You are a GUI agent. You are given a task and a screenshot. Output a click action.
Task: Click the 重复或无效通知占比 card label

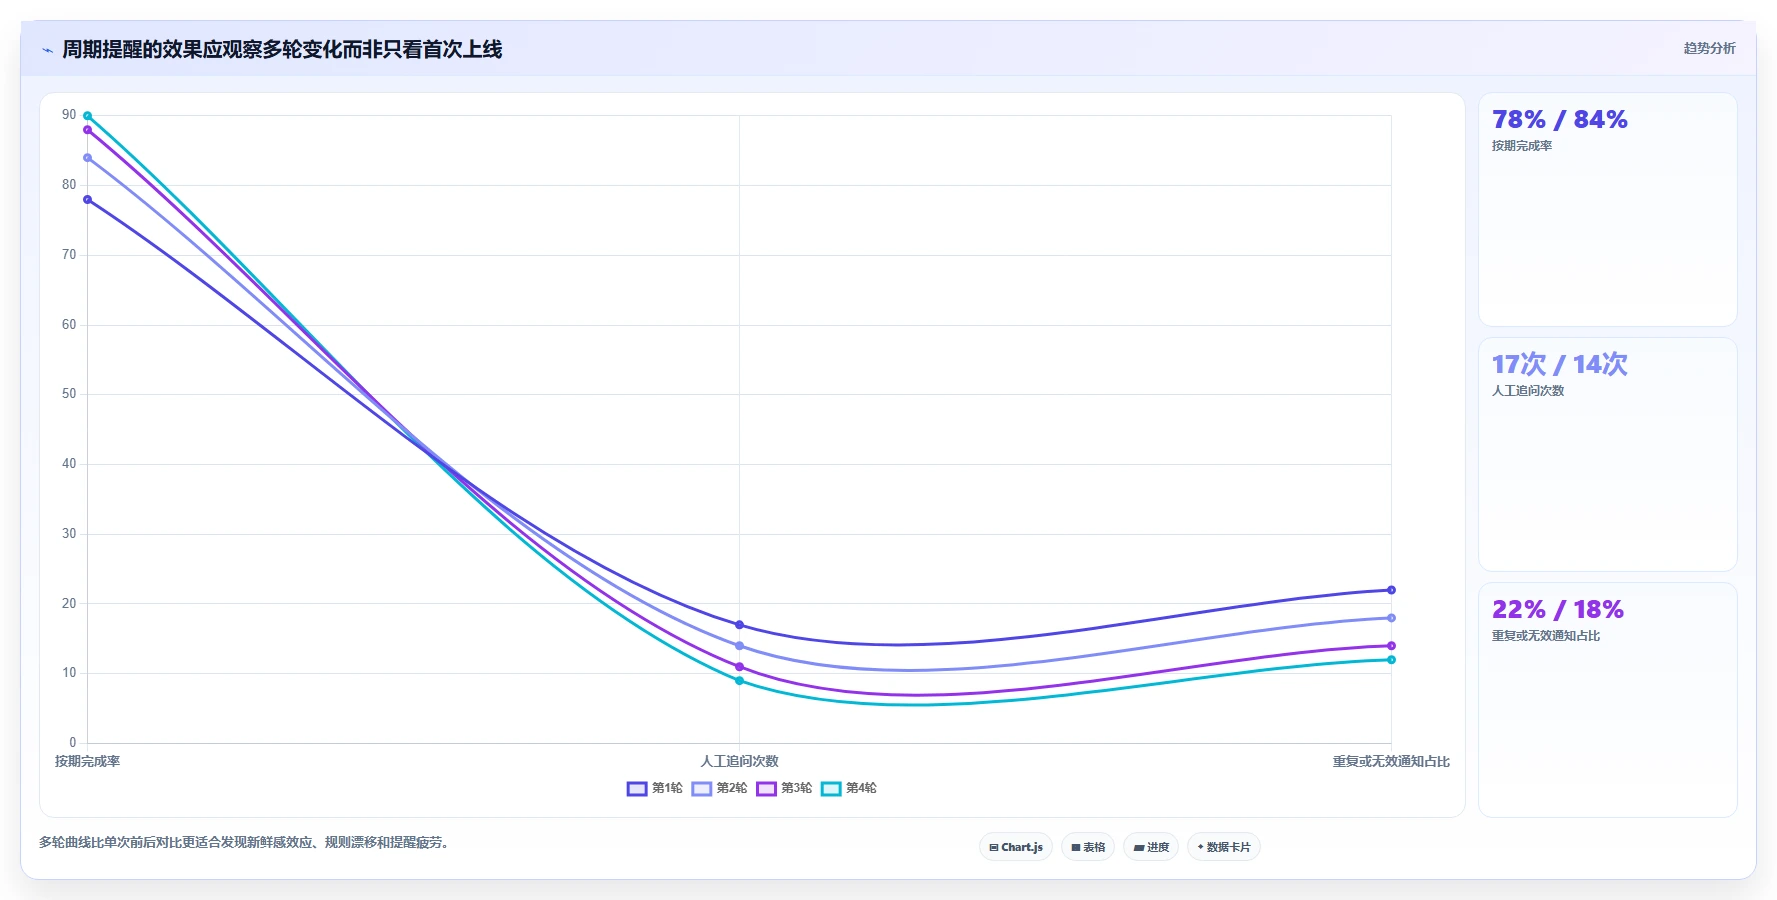click(x=1546, y=636)
